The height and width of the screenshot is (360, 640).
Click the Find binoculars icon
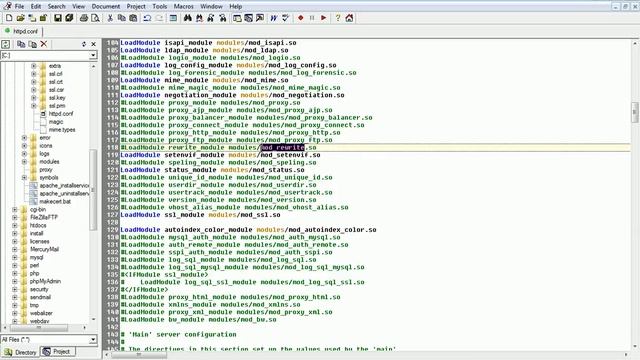(x=188, y=18)
